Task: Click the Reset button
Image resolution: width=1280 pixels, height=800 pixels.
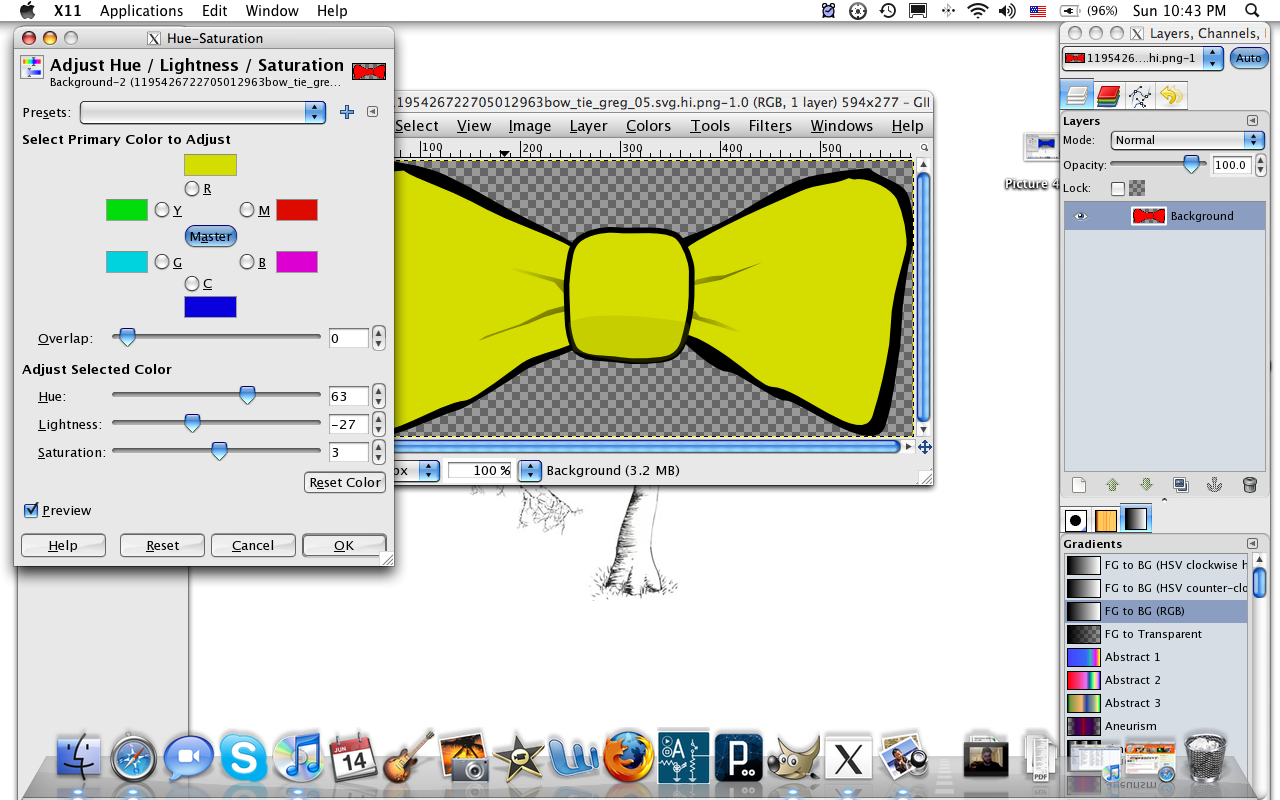Action: click(x=162, y=545)
